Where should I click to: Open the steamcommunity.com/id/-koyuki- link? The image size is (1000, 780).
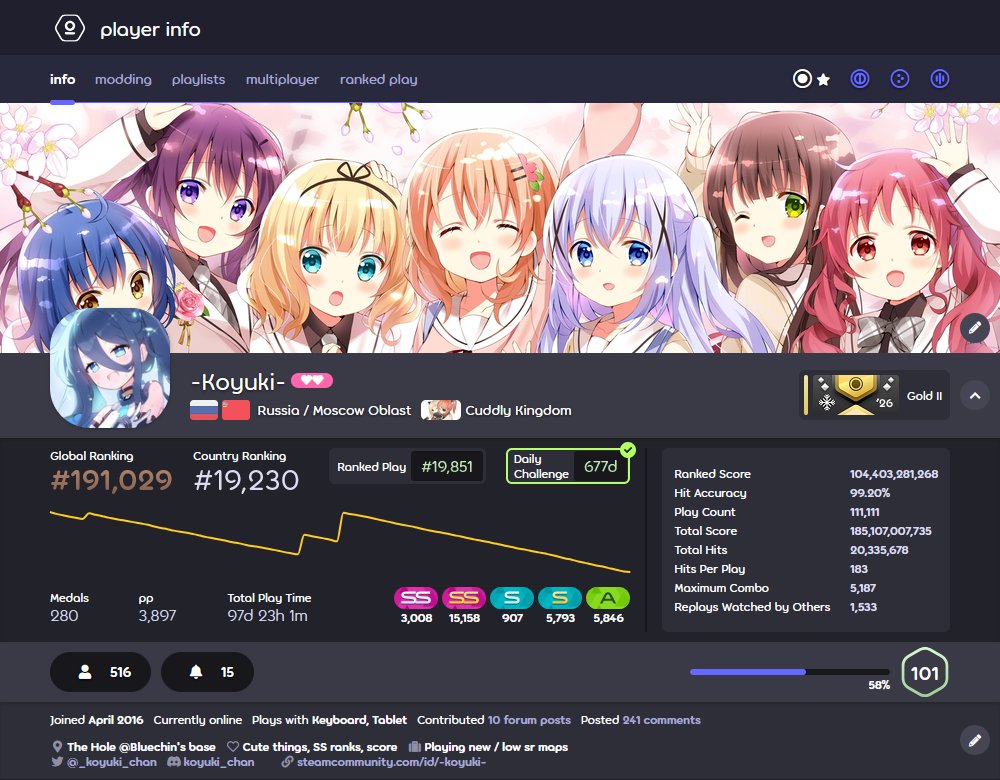391,762
